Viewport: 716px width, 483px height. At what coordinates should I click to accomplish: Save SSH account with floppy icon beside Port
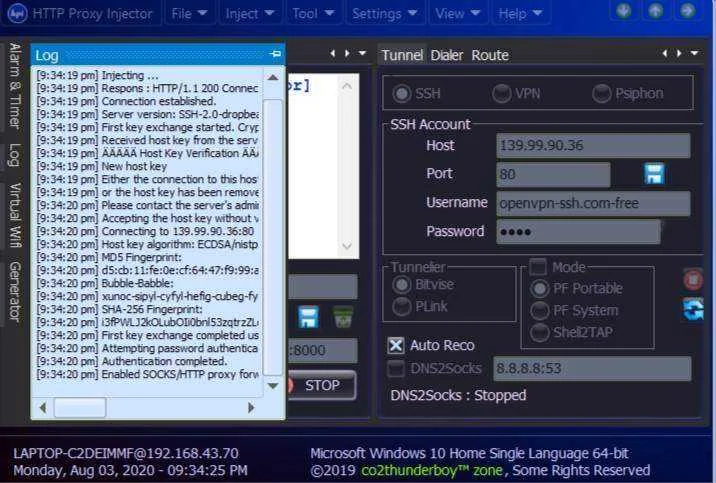(x=654, y=174)
